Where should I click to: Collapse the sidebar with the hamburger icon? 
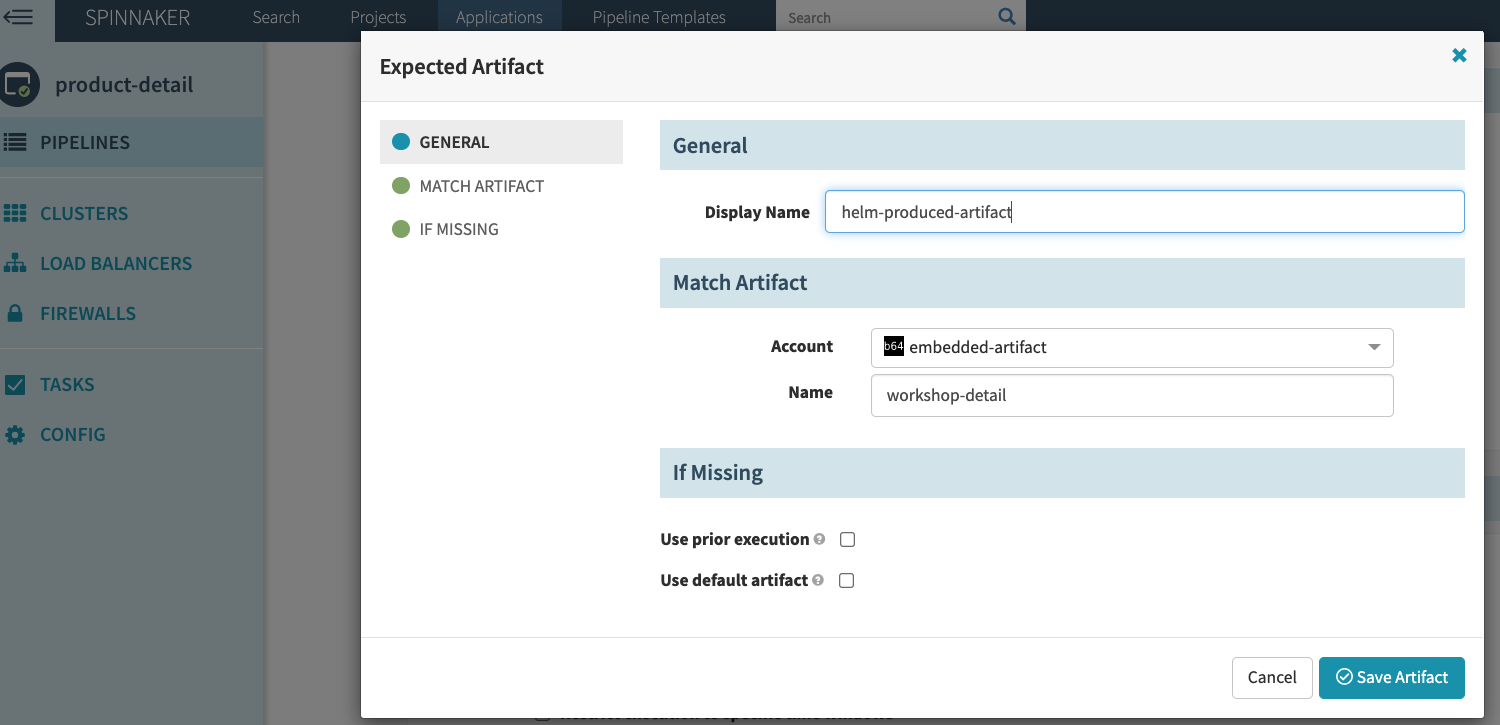[x=19, y=17]
